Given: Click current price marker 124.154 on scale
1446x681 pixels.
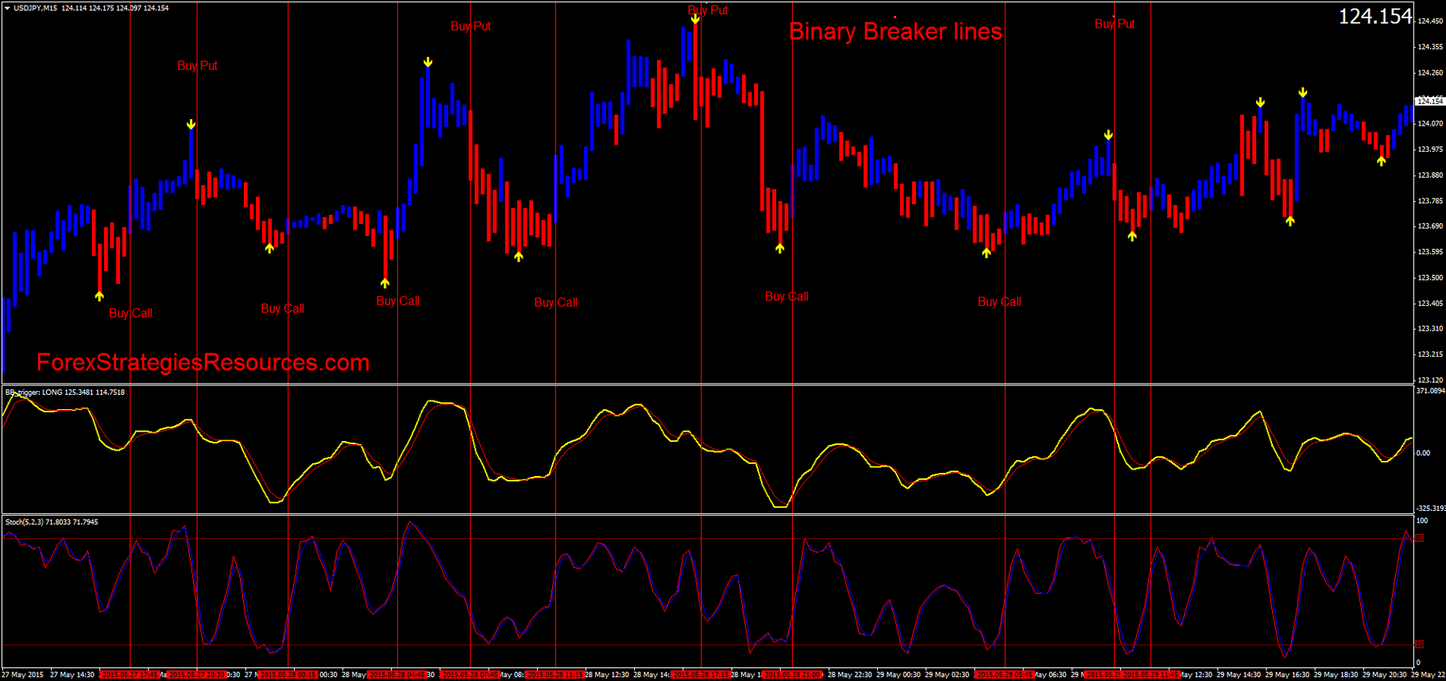Looking at the screenshot, I should coord(1430,101).
